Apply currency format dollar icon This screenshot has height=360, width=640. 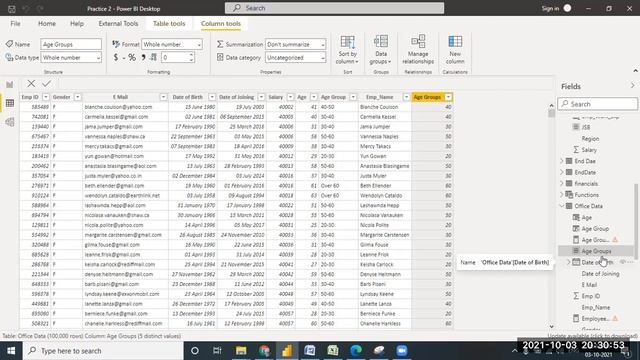coord(116,58)
